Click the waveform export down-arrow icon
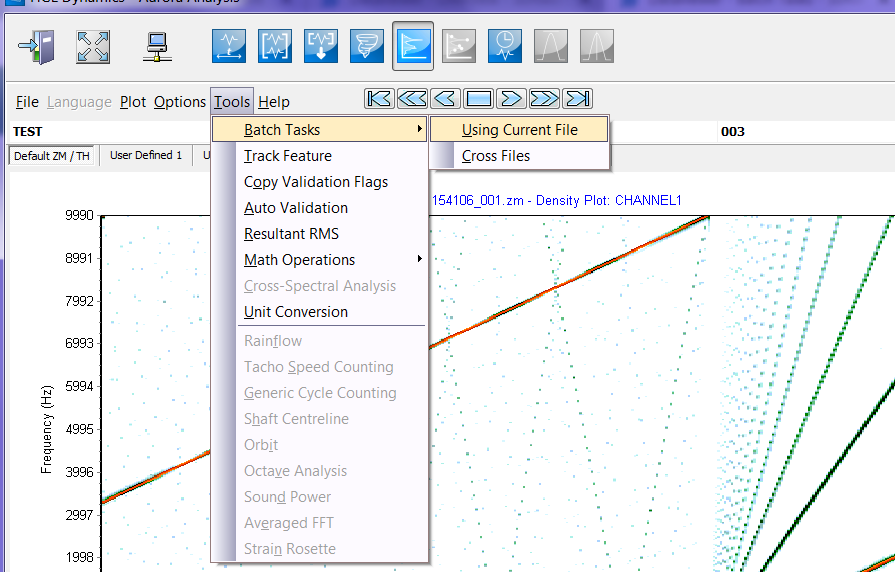895x572 pixels. coord(321,46)
